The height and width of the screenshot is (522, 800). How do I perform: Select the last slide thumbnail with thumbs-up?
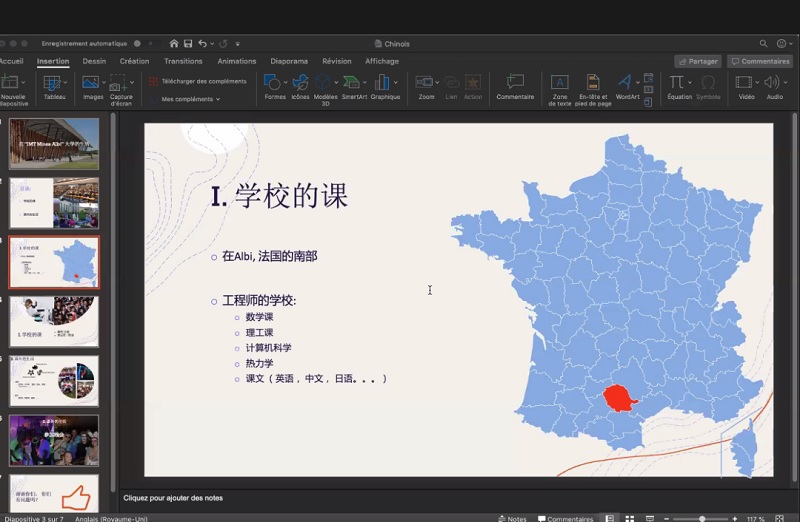coord(54,494)
